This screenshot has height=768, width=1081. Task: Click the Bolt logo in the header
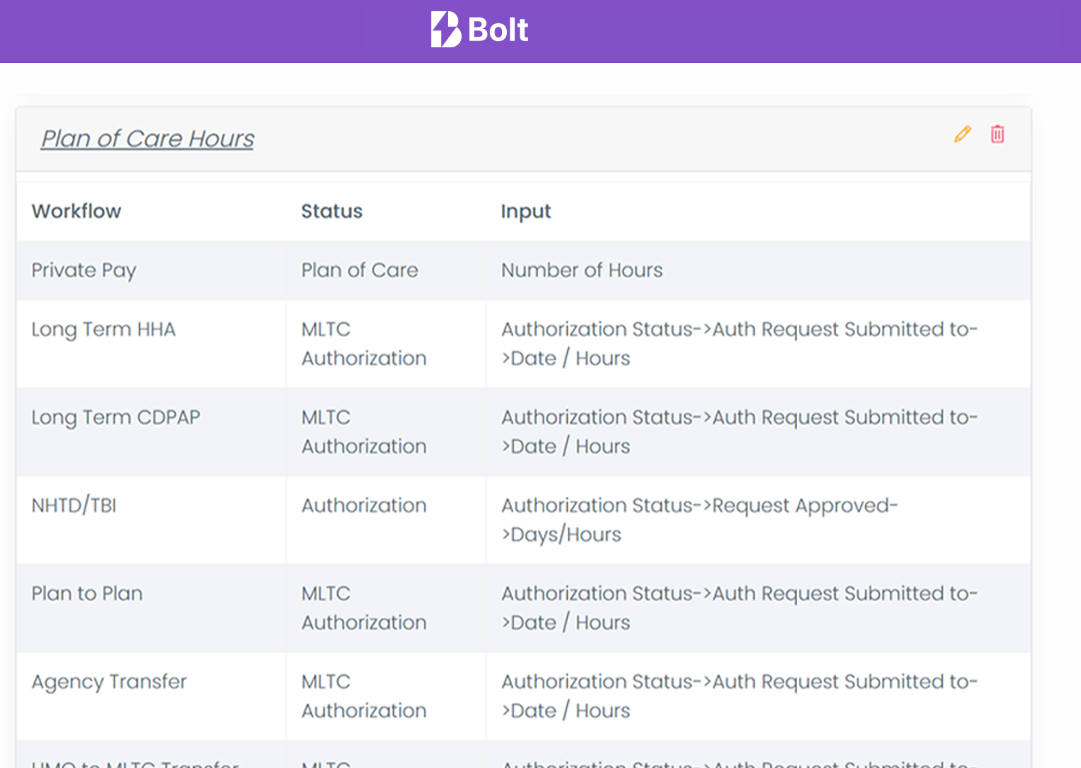478,30
